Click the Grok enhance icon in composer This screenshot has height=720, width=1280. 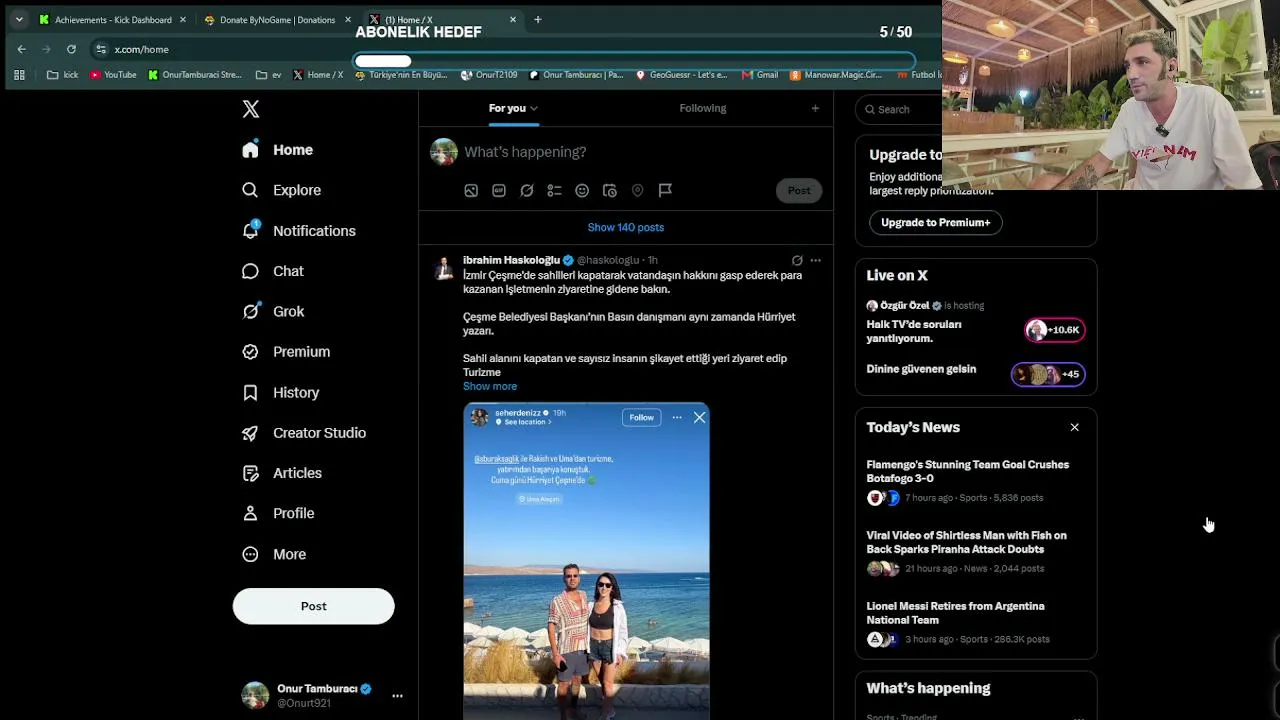point(527,191)
